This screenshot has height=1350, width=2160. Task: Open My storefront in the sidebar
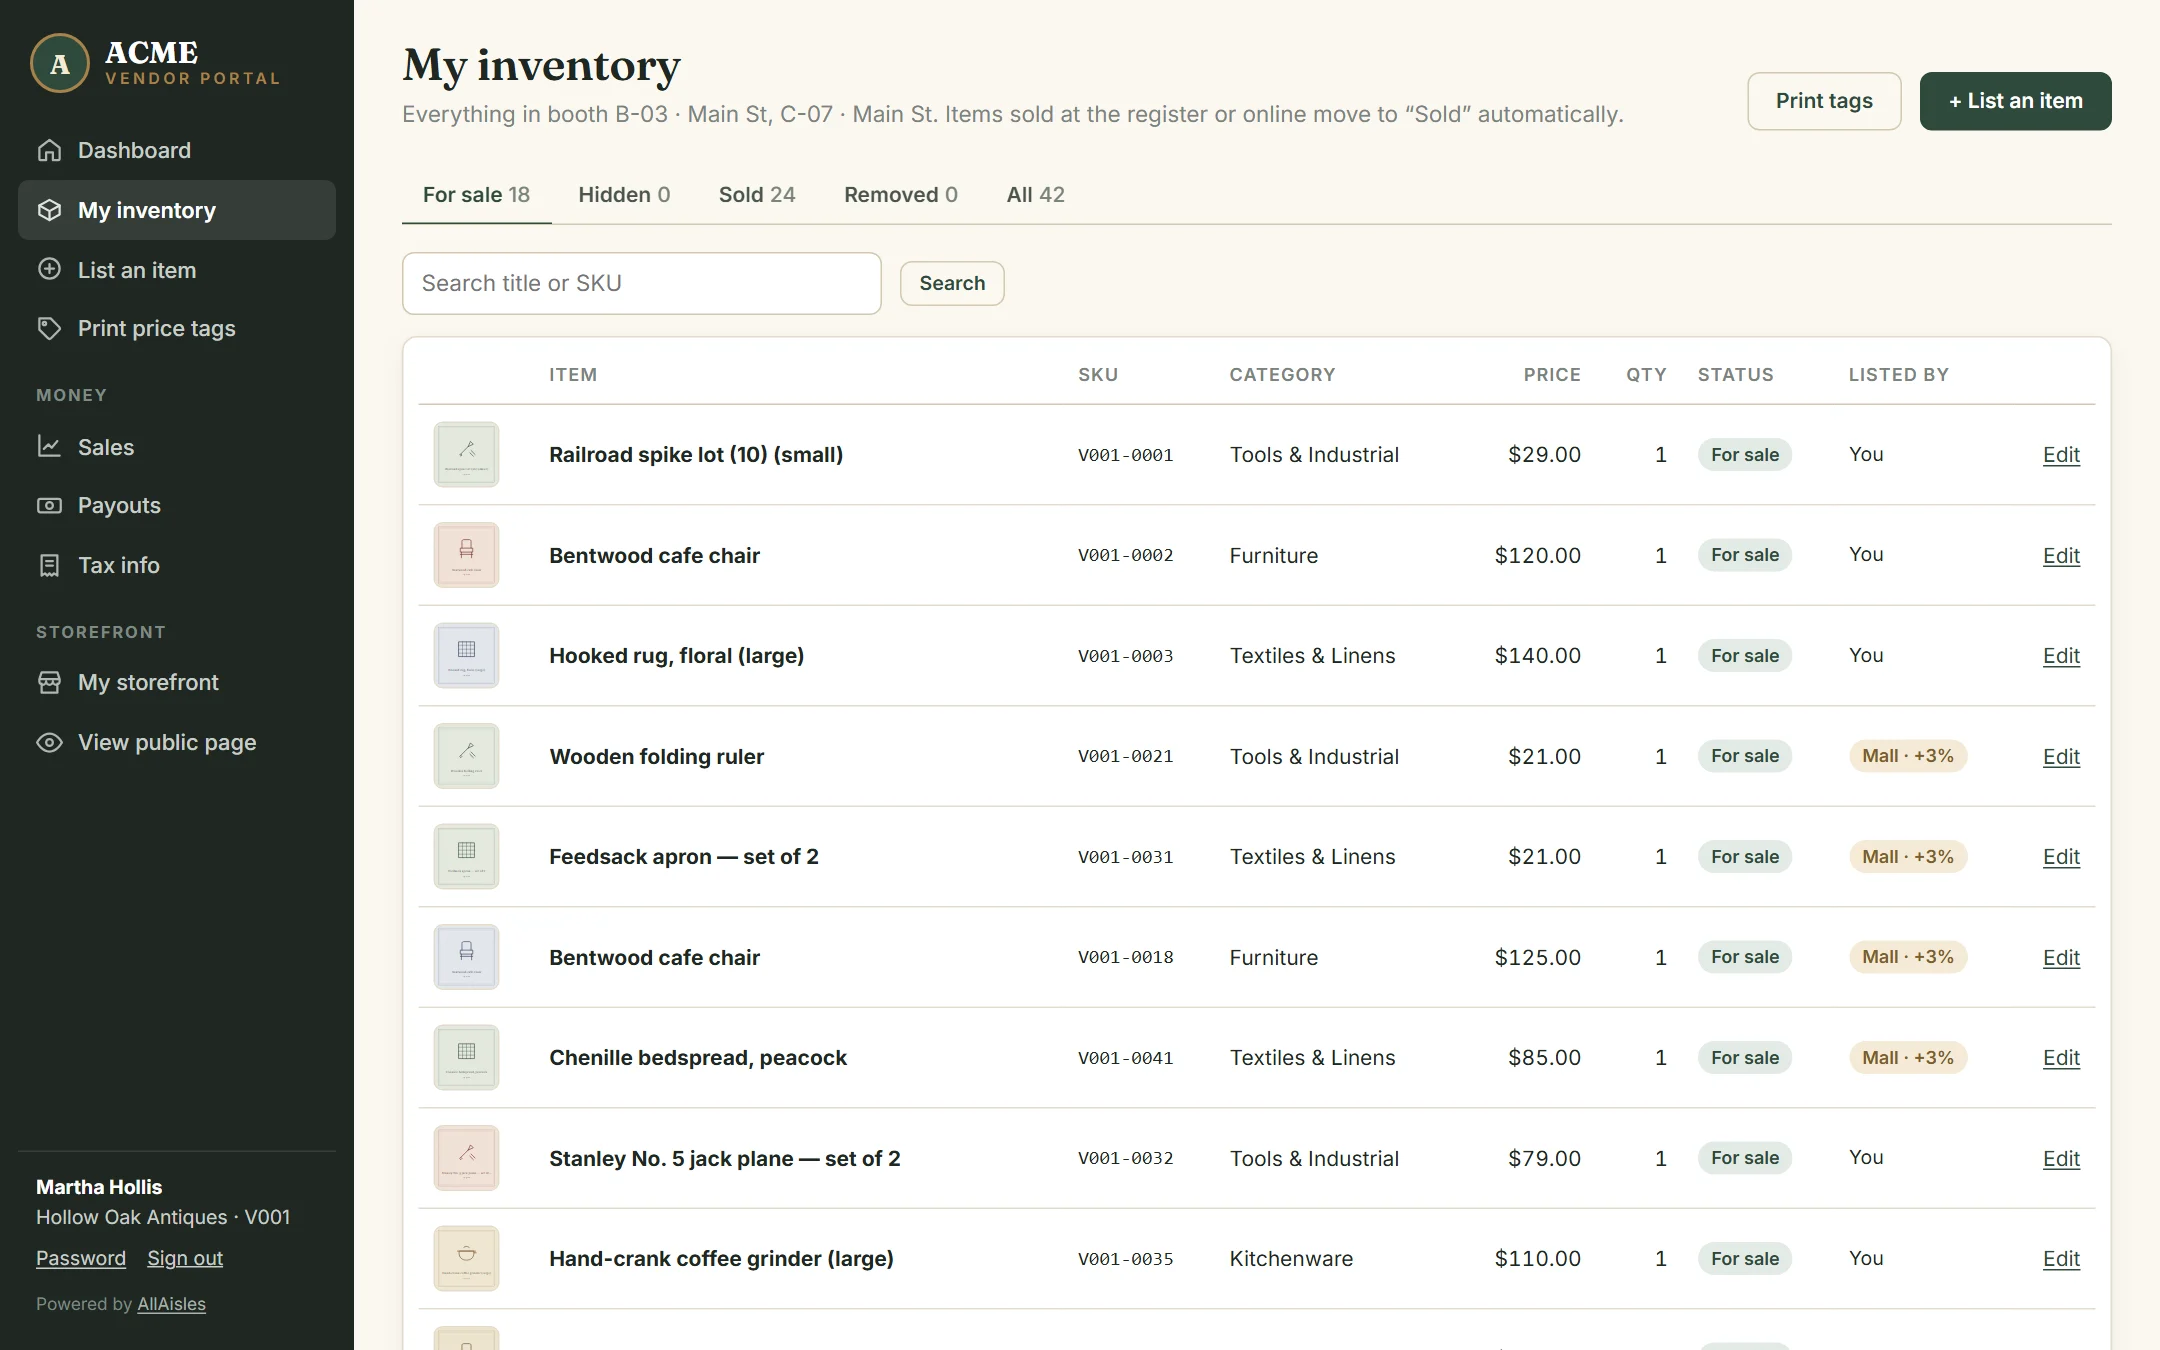177,682
